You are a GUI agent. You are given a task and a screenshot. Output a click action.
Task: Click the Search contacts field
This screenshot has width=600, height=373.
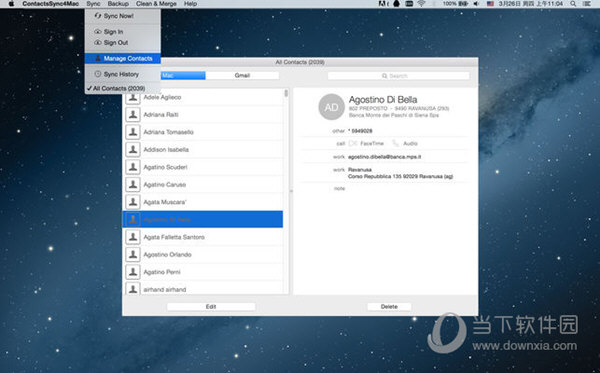pos(398,76)
